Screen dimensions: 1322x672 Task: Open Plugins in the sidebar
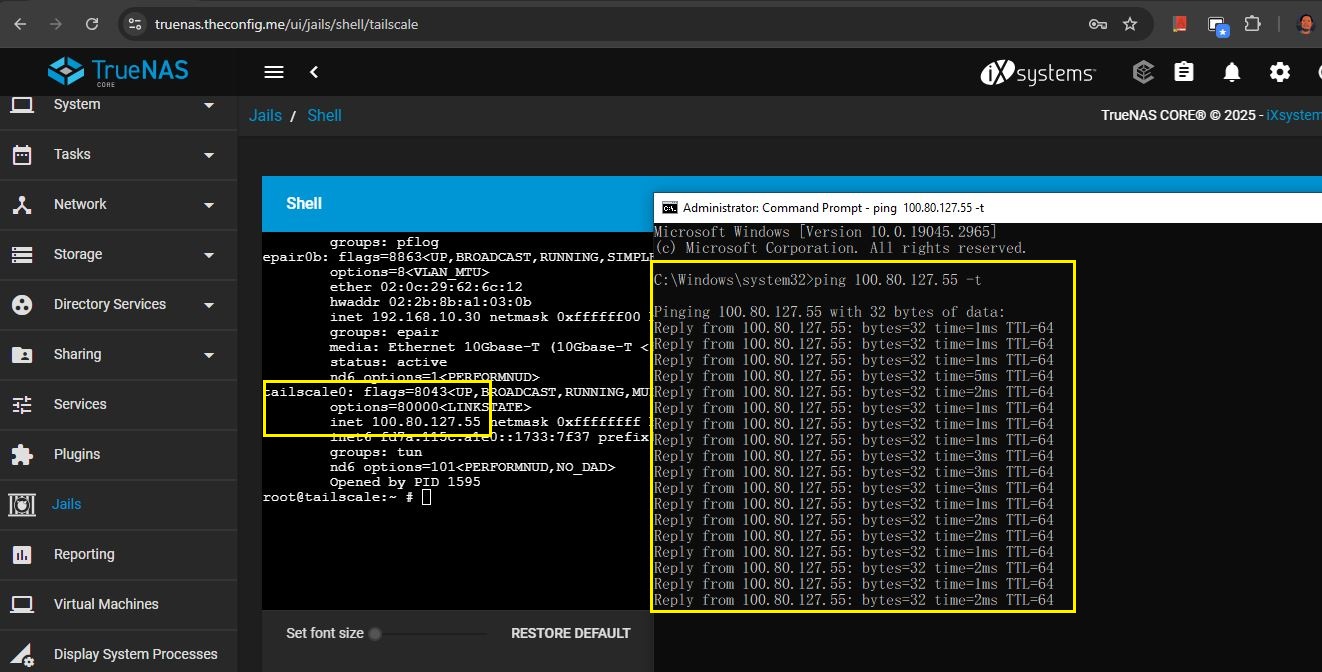118,454
